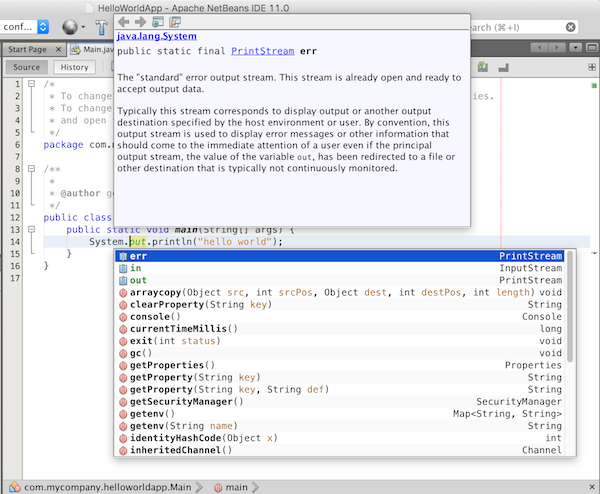Toggle editor to History view
The width and height of the screenshot is (600, 494).
pos(74,67)
